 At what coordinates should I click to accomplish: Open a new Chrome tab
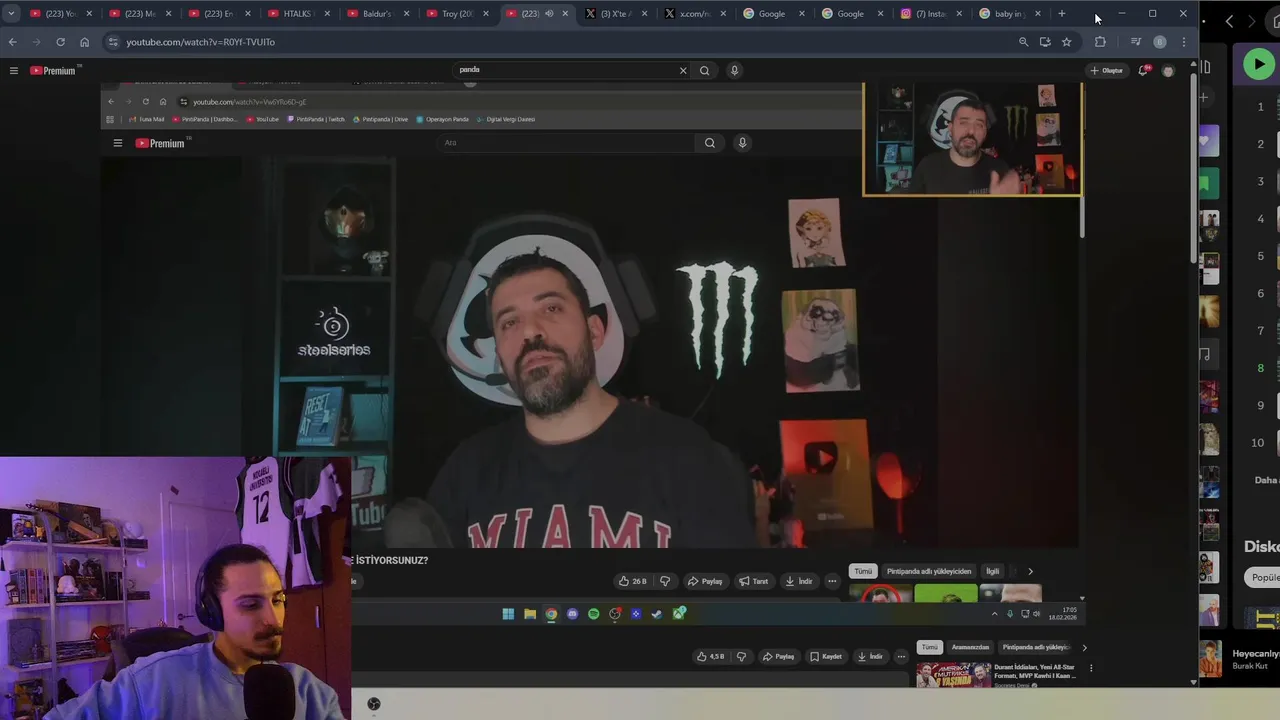[1062, 14]
